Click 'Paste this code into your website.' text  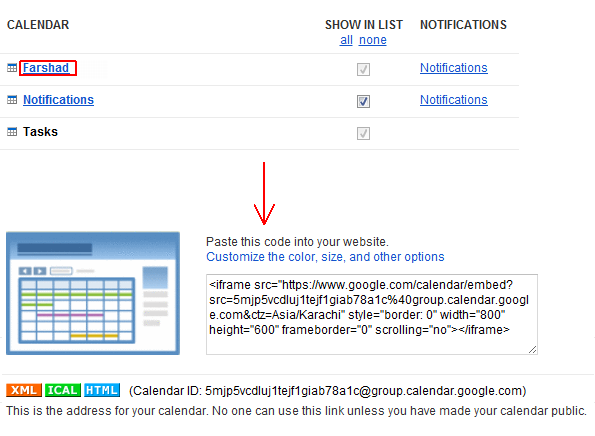tap(297, 242)
